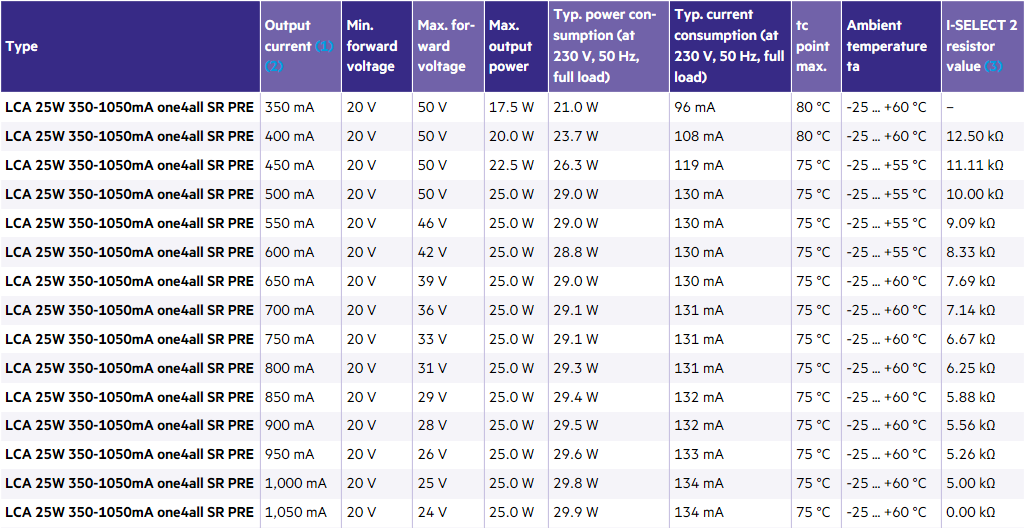Select the 750 mA output current cell

[301, 339]
